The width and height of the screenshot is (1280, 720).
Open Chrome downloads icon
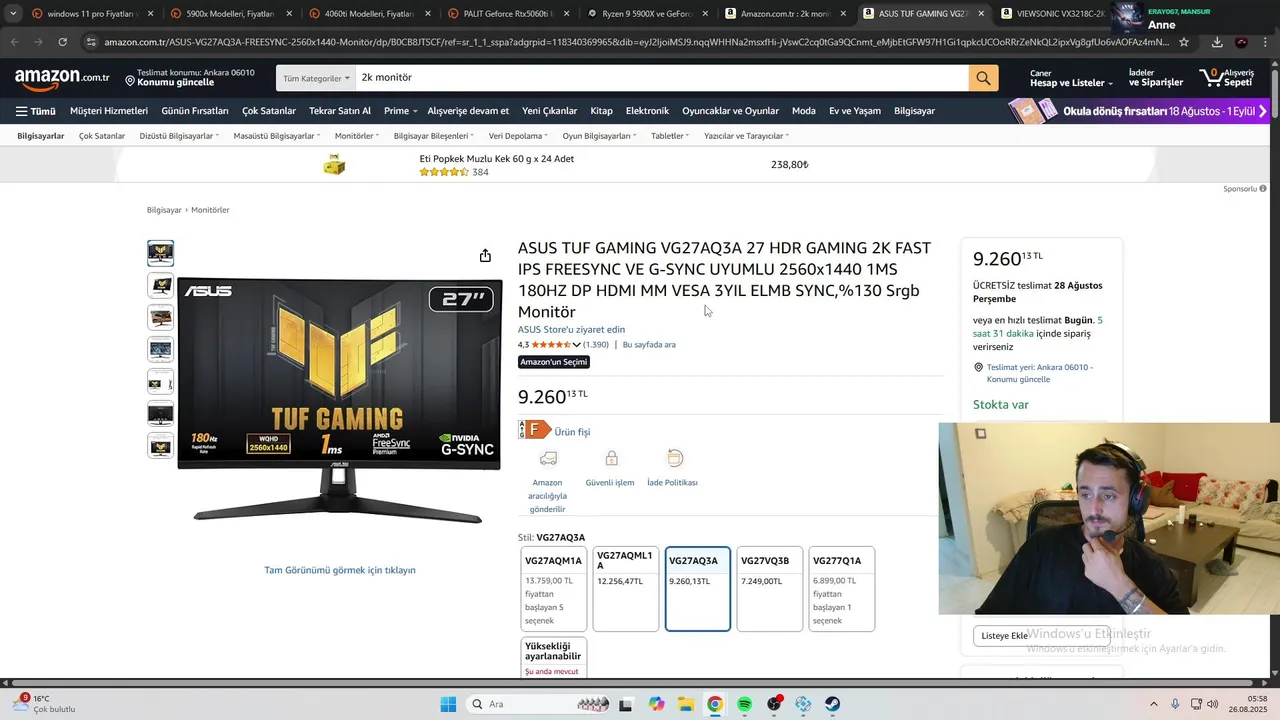1217,42
